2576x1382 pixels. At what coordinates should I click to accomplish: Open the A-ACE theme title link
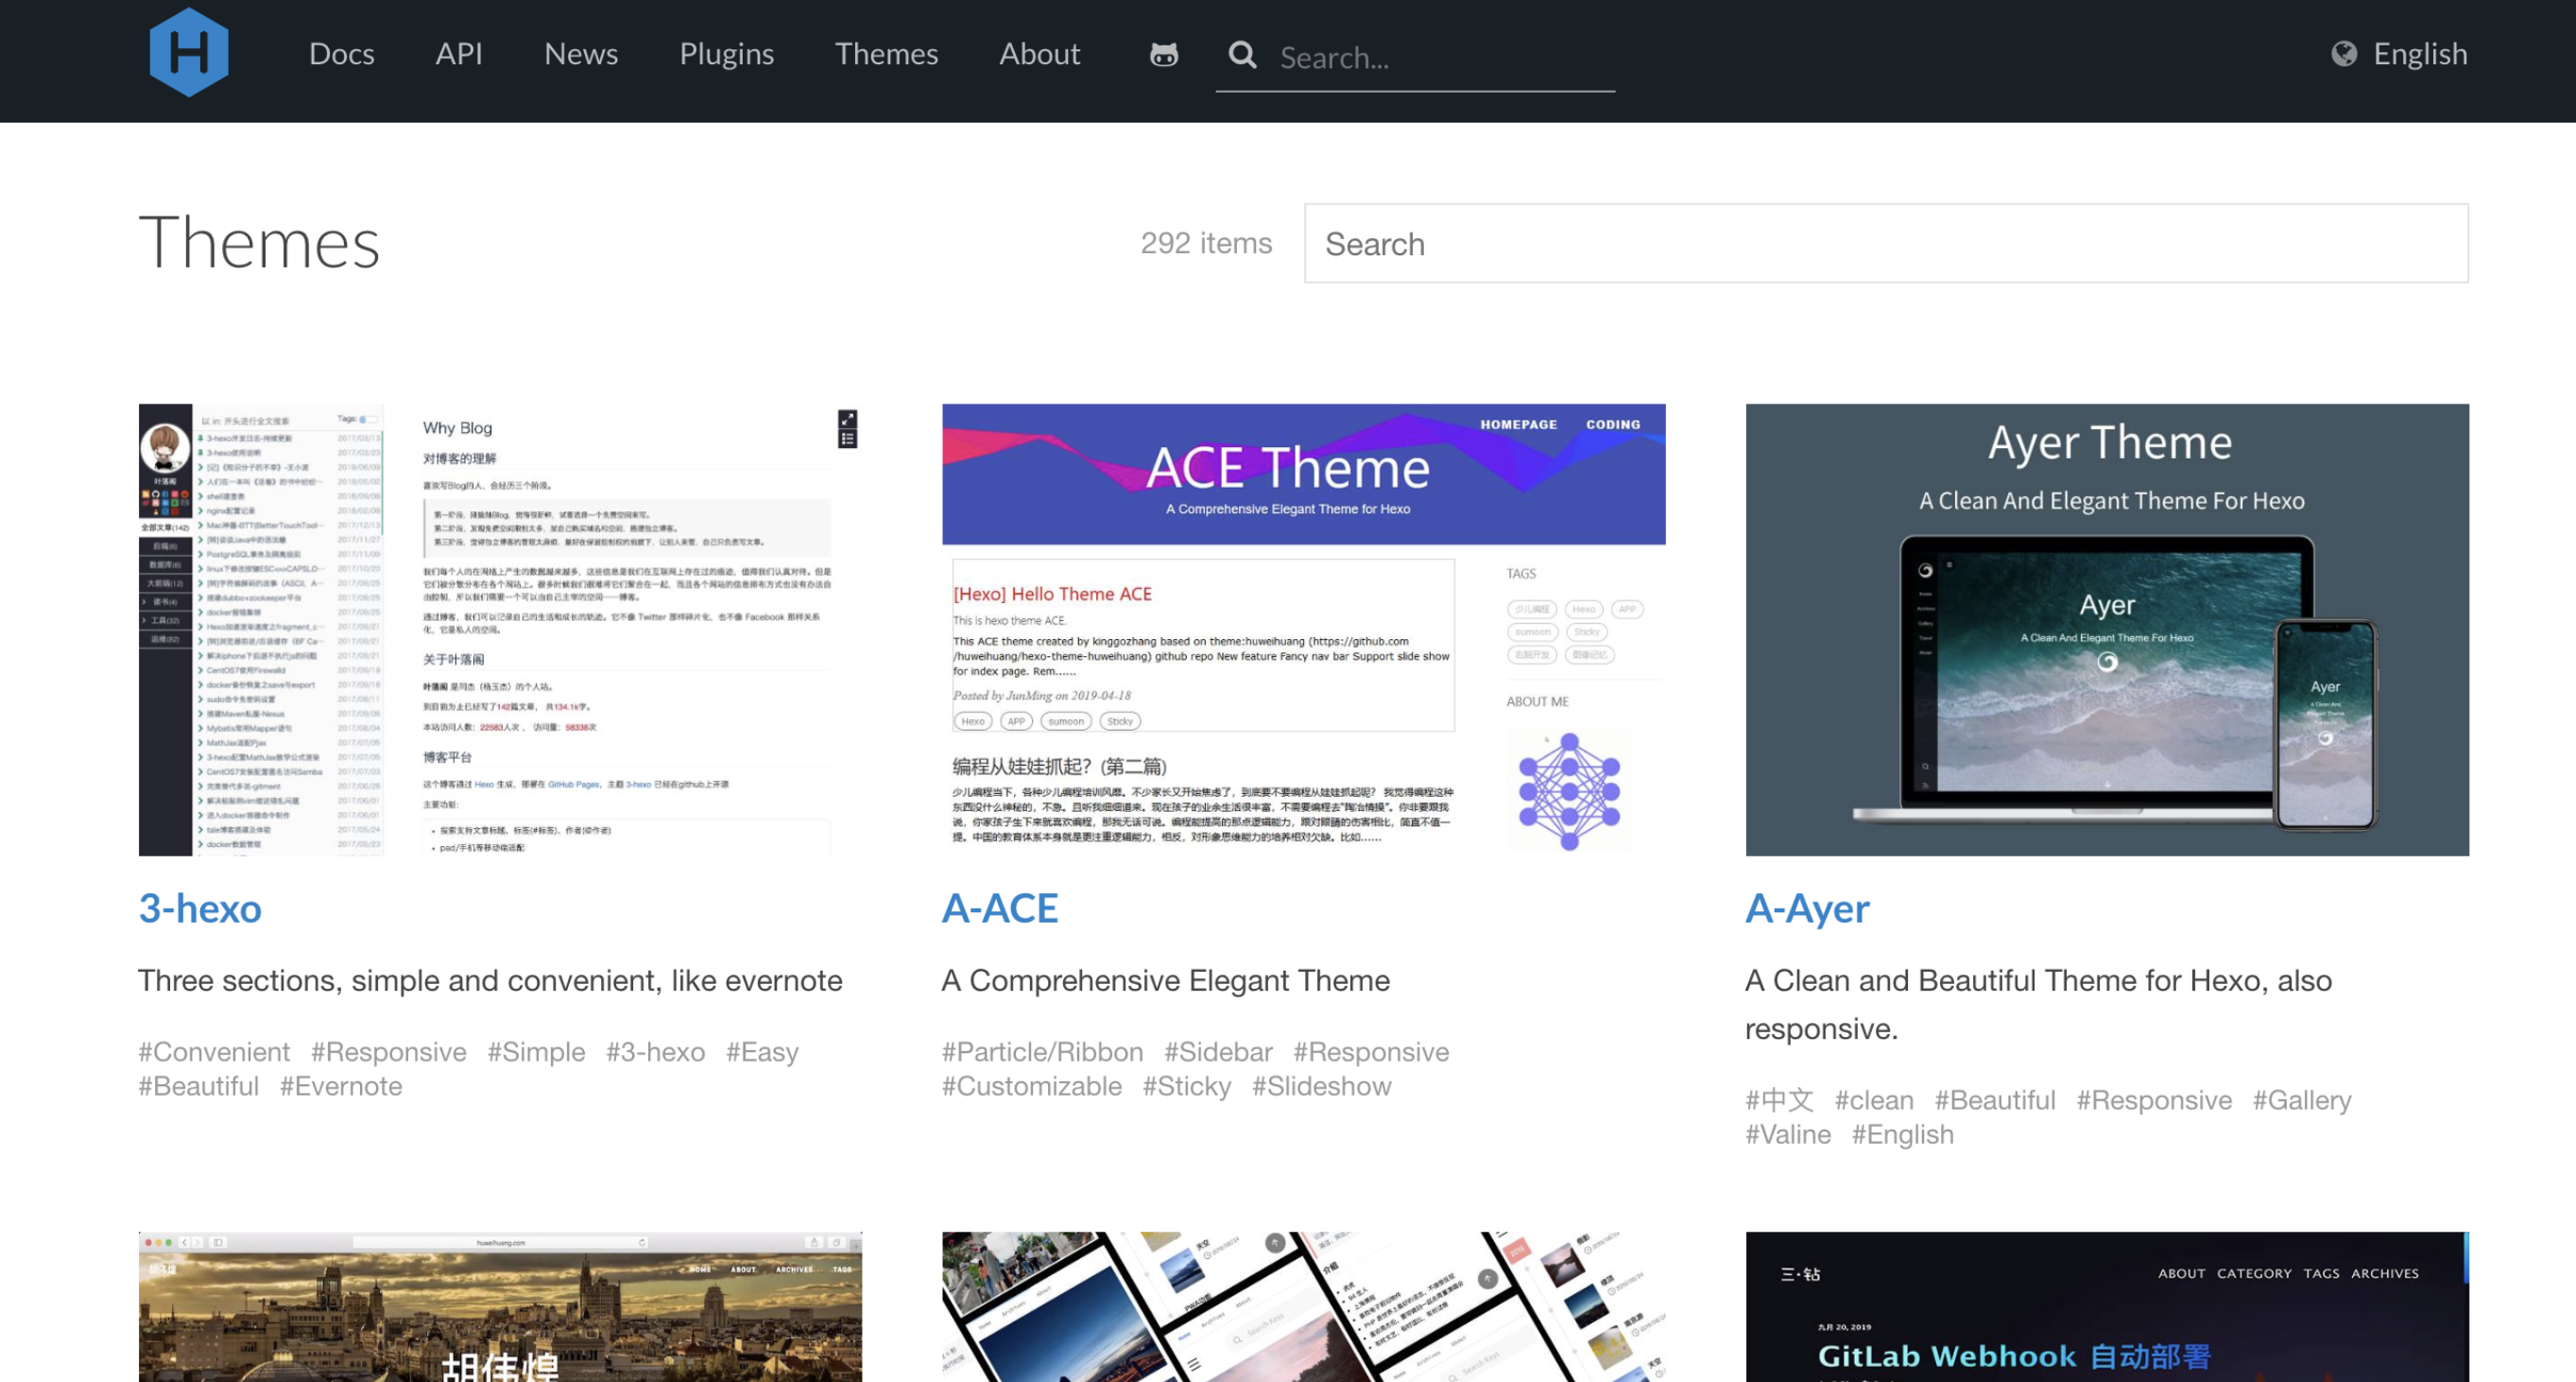1000,908
